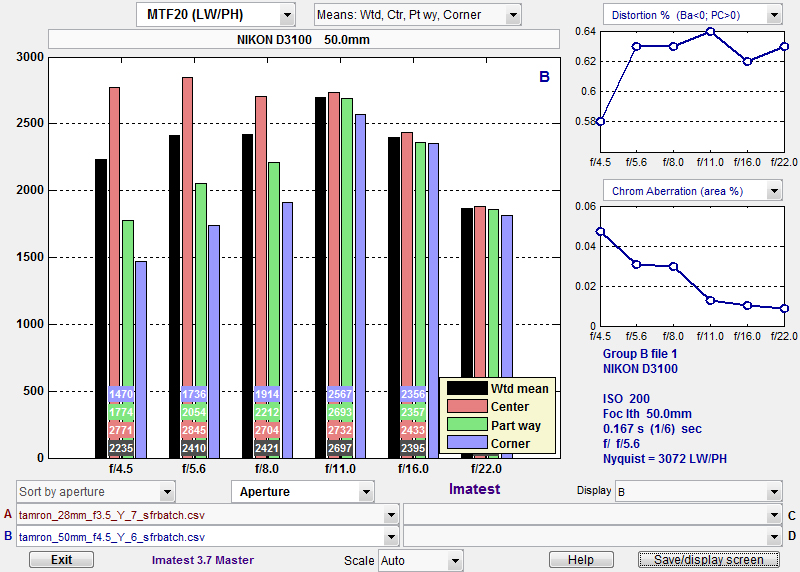Click the 2697 weighted mean value label

coord(340,448)
